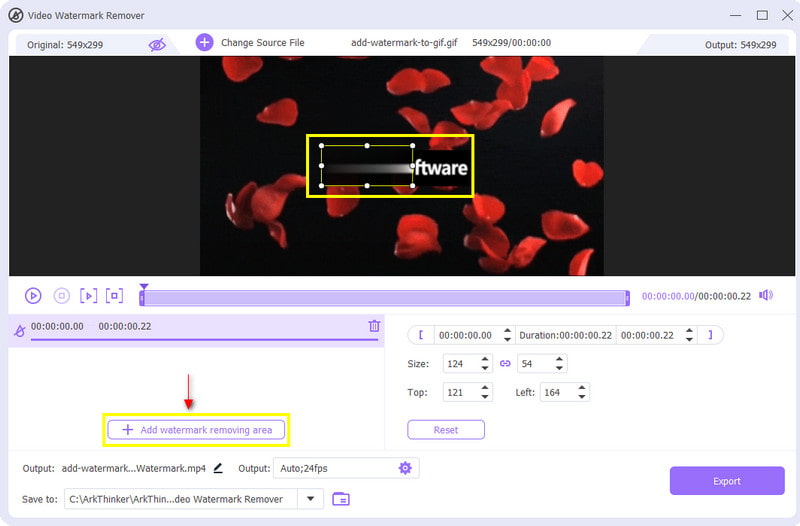Click the Size height field 54
The image size is (800, 526).
point(535,364)
